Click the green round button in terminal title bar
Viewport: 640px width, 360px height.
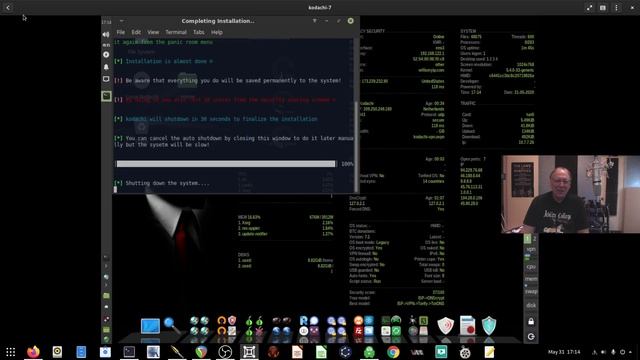(351, 21)
